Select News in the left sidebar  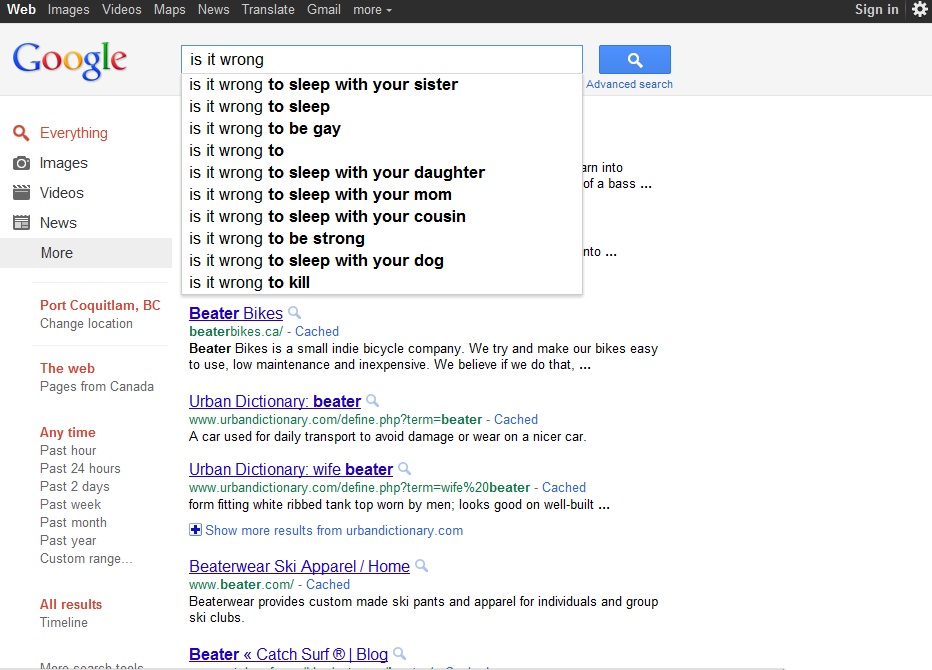click(58, 223)
